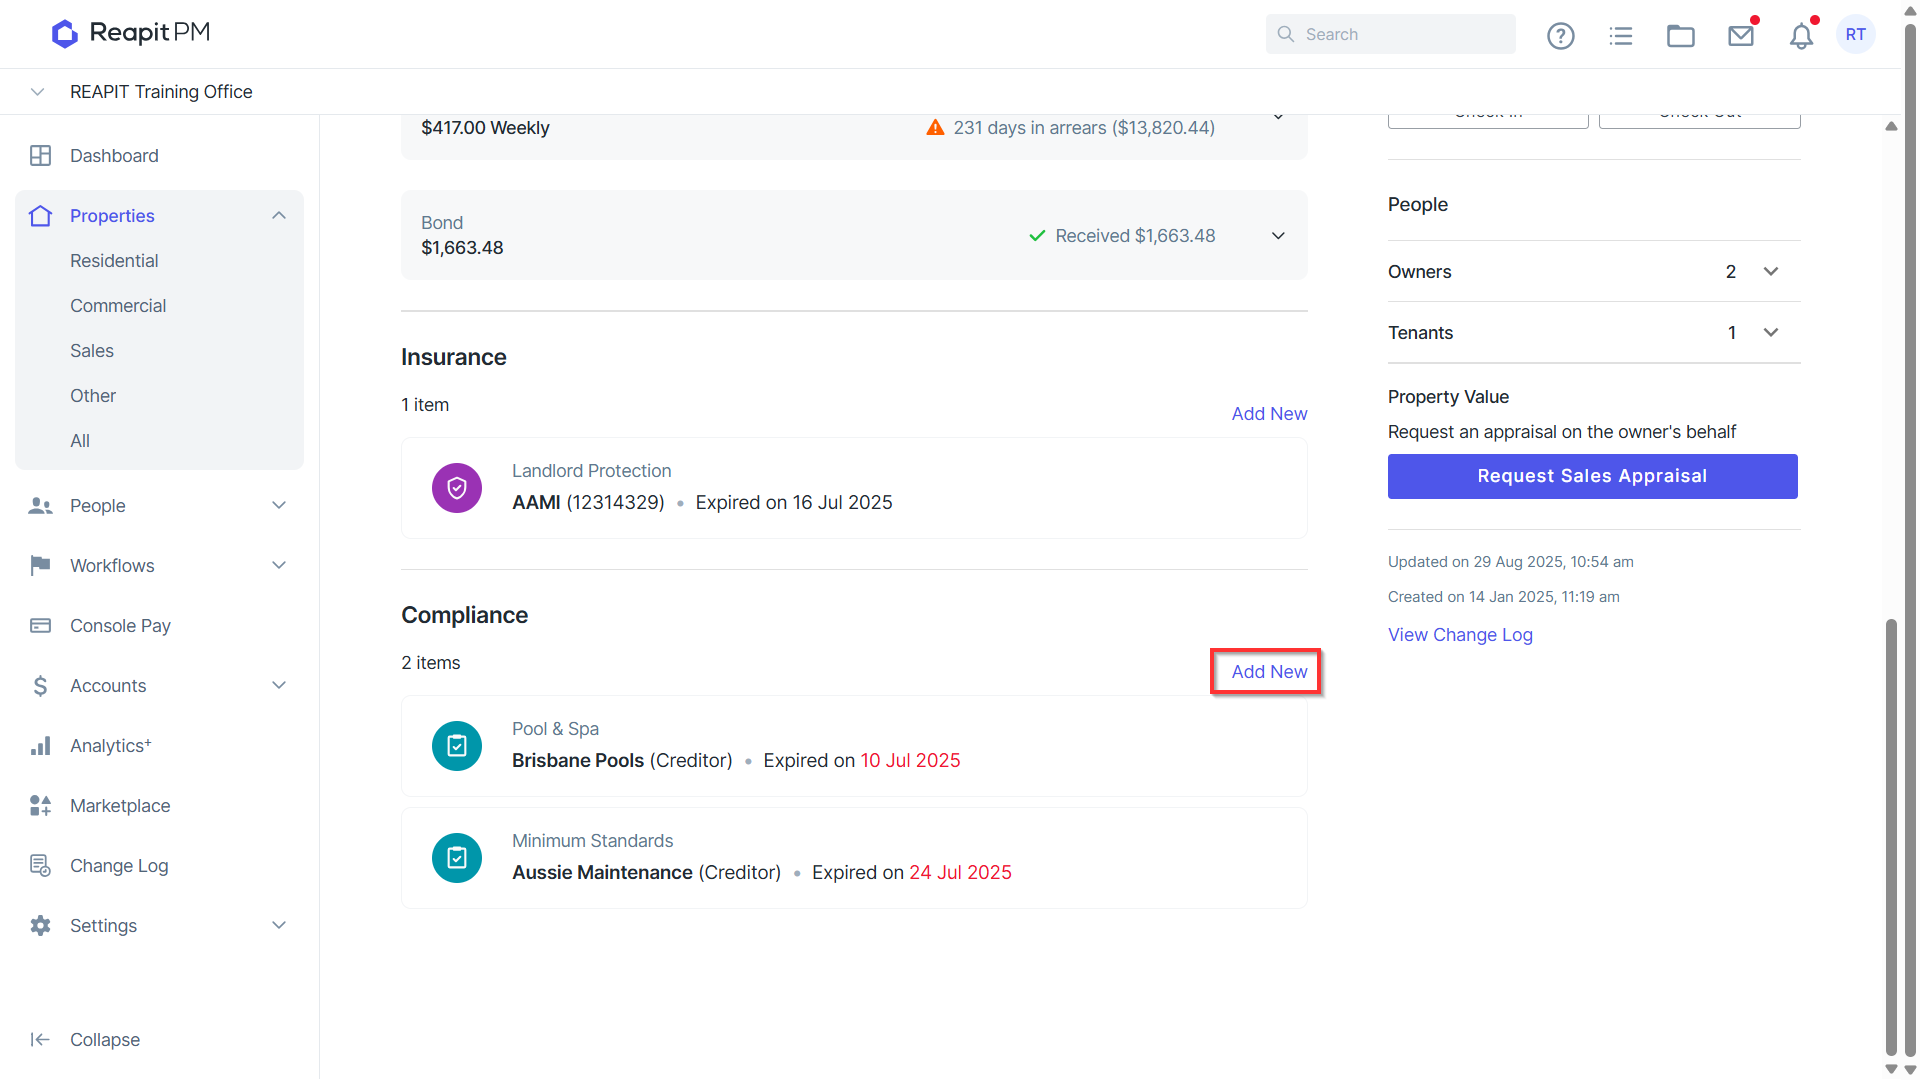Open the Aussie Maintenance compliance entry

pyautogui.click(x=854, y=858)
